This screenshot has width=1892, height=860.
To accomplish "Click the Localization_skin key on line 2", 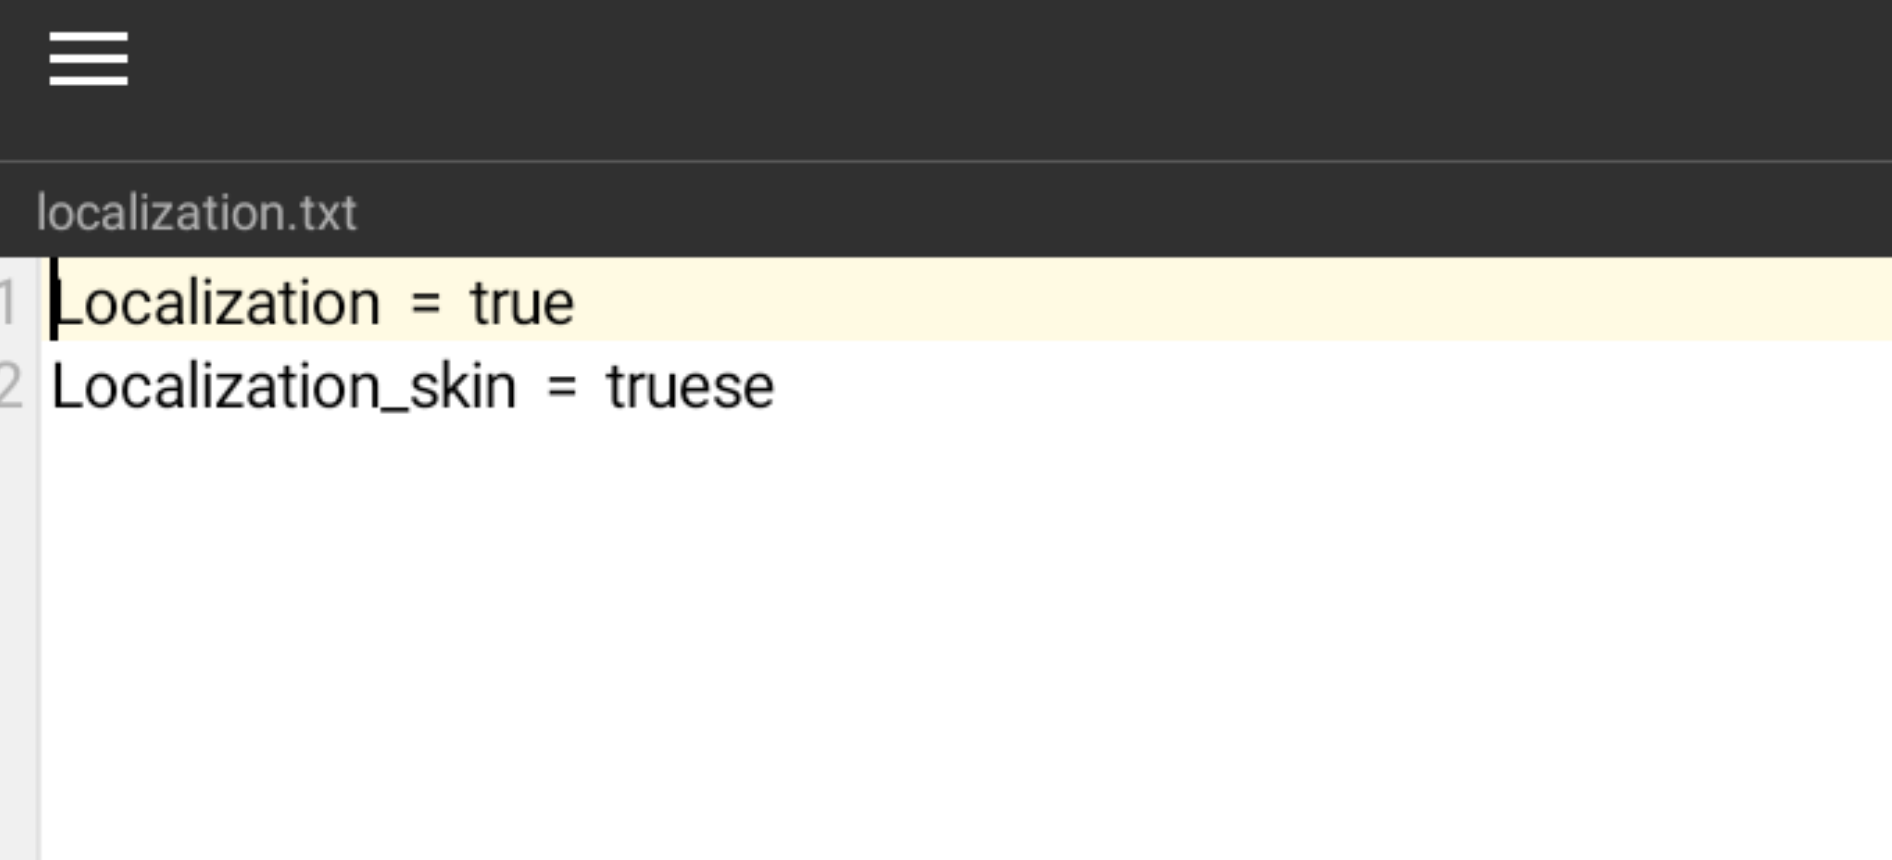I will pos(284,387).
